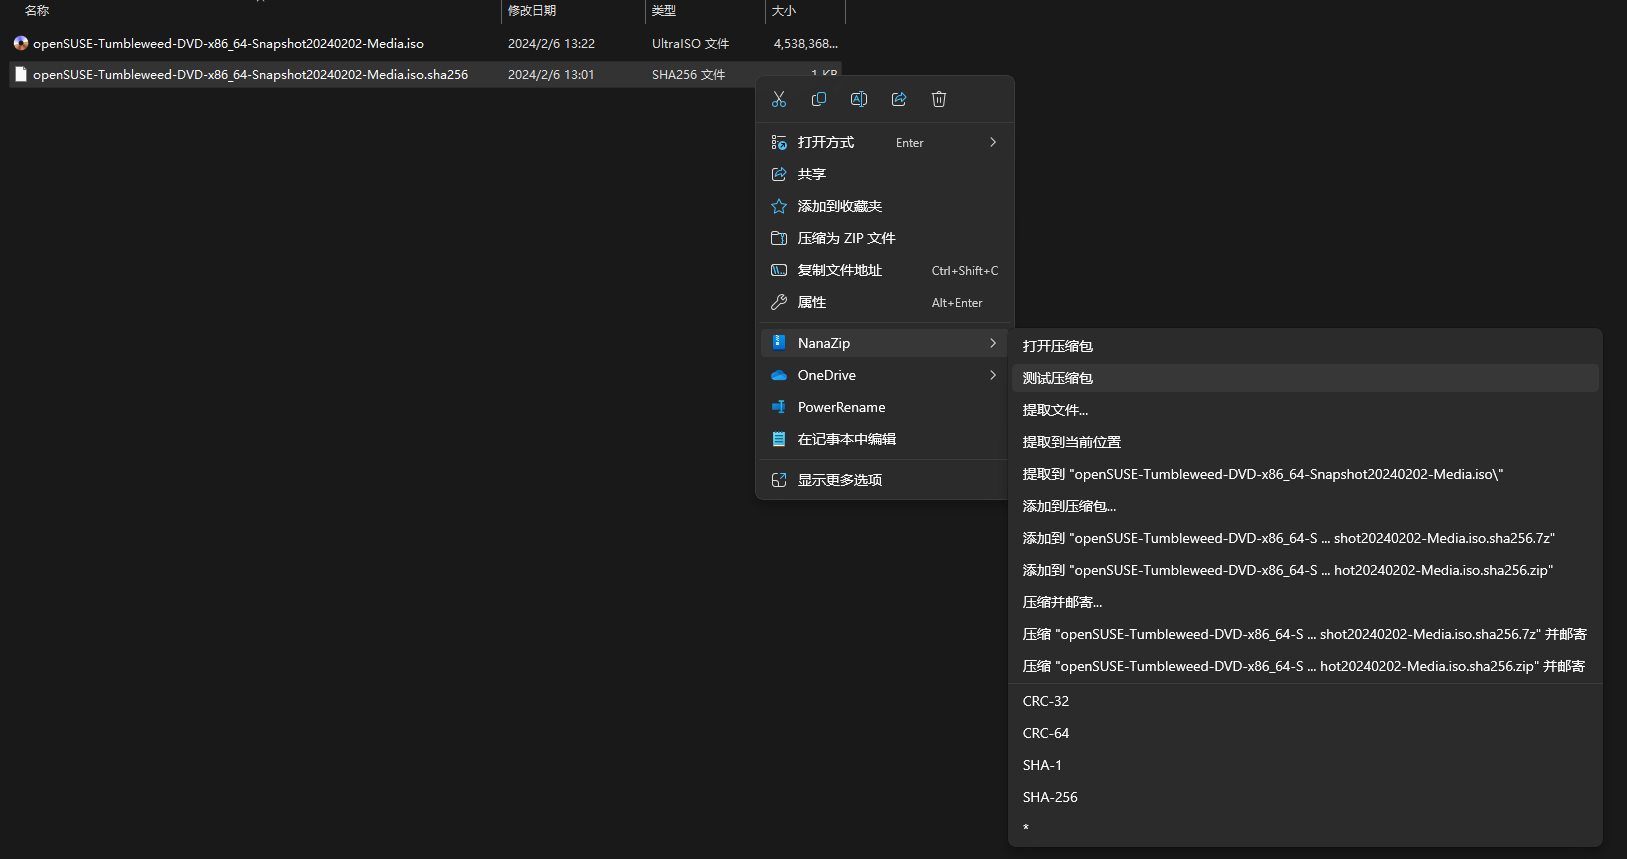
Task: Click the Cut scissors icon
Action: tap(779, 99)
